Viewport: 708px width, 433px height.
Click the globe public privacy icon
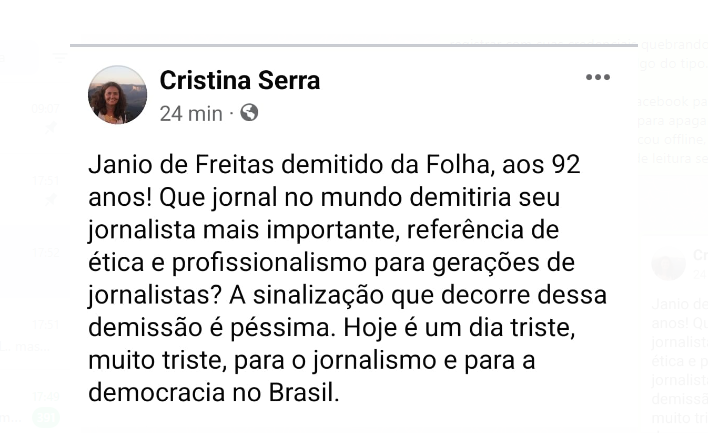pos(249,112)
